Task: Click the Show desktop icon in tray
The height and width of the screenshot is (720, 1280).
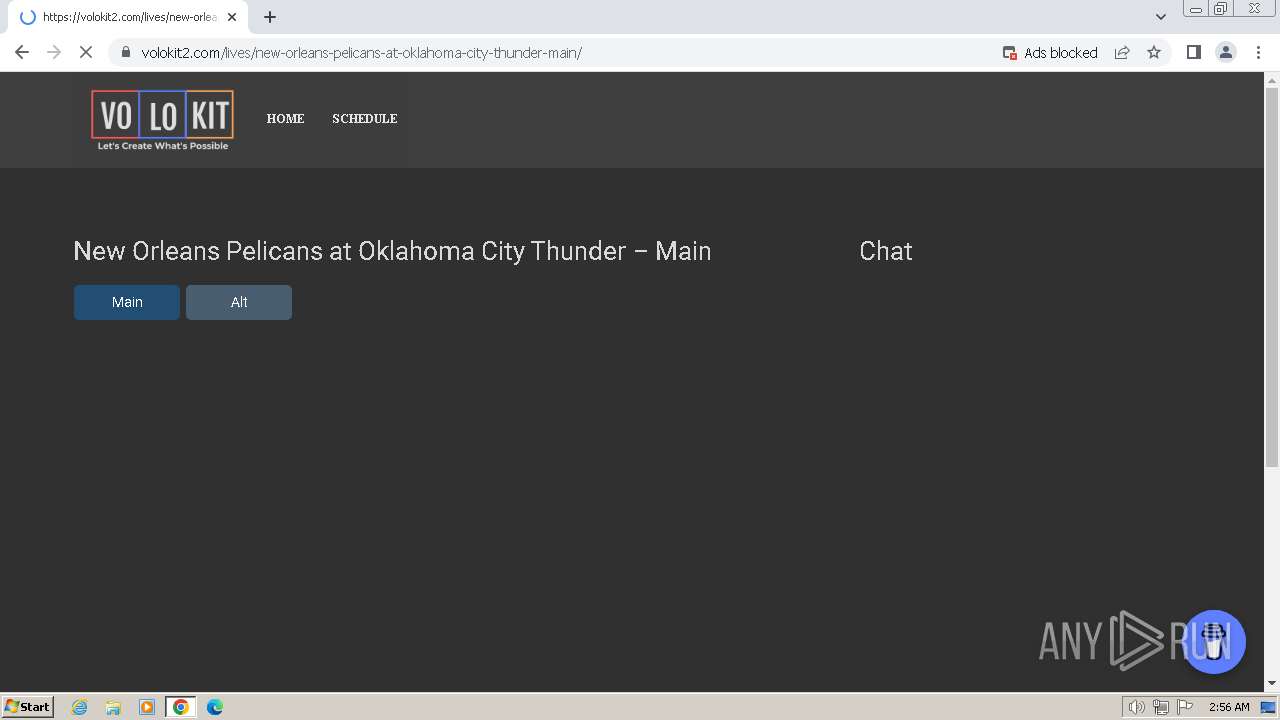Action: click(1268, 707)
